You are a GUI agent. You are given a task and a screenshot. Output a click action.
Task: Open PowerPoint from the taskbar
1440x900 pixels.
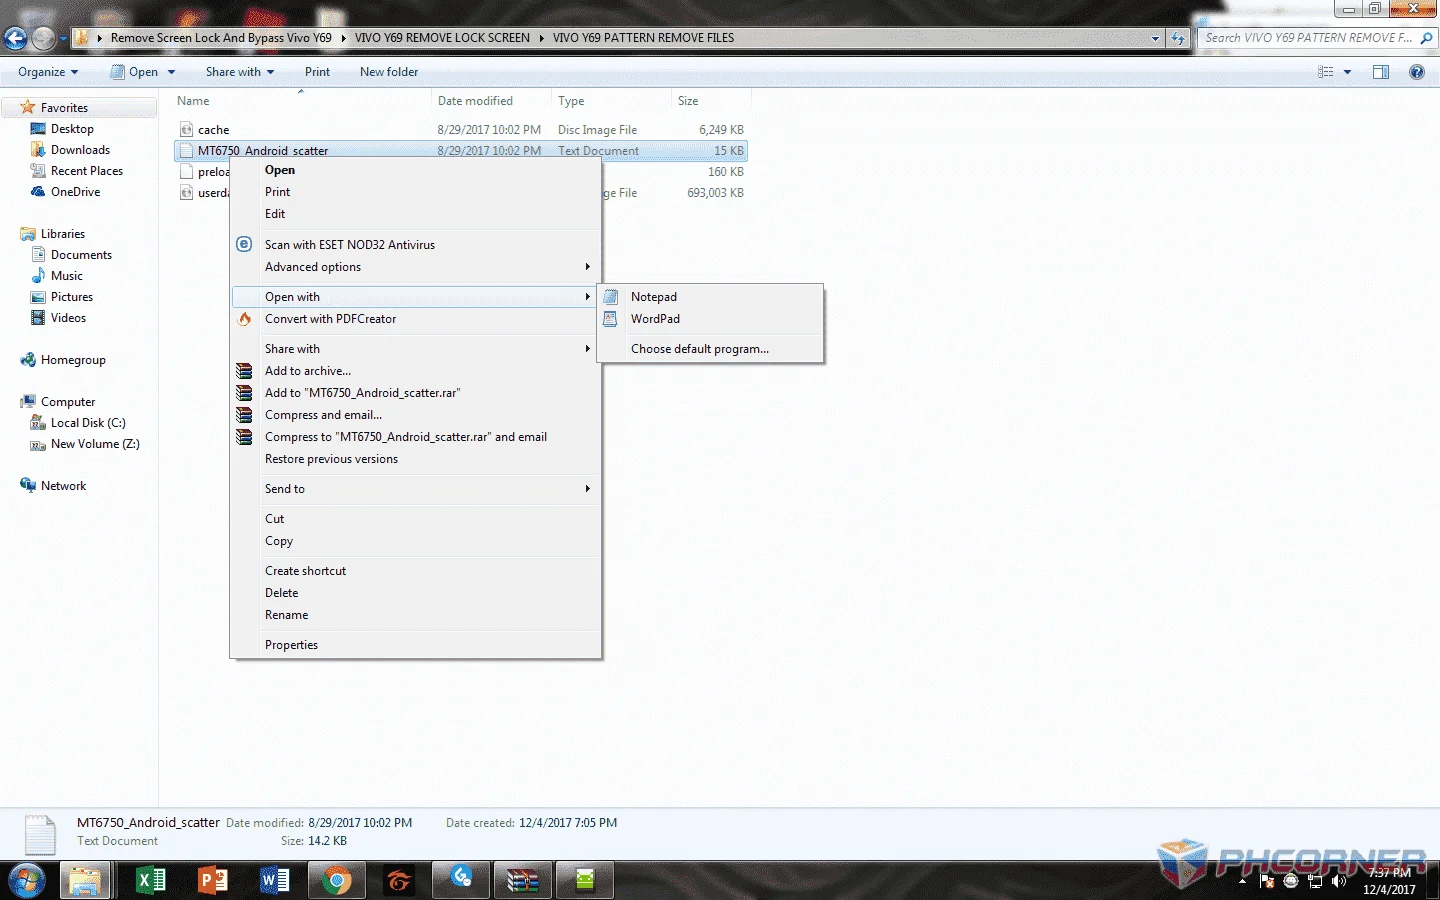click(213, 880)
